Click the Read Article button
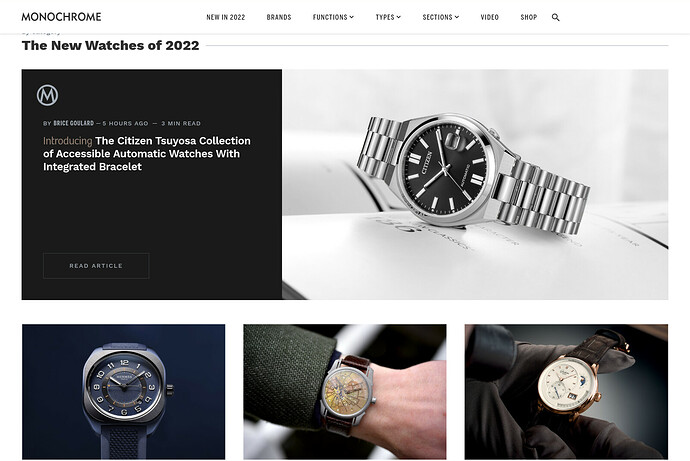 (96, 266)
